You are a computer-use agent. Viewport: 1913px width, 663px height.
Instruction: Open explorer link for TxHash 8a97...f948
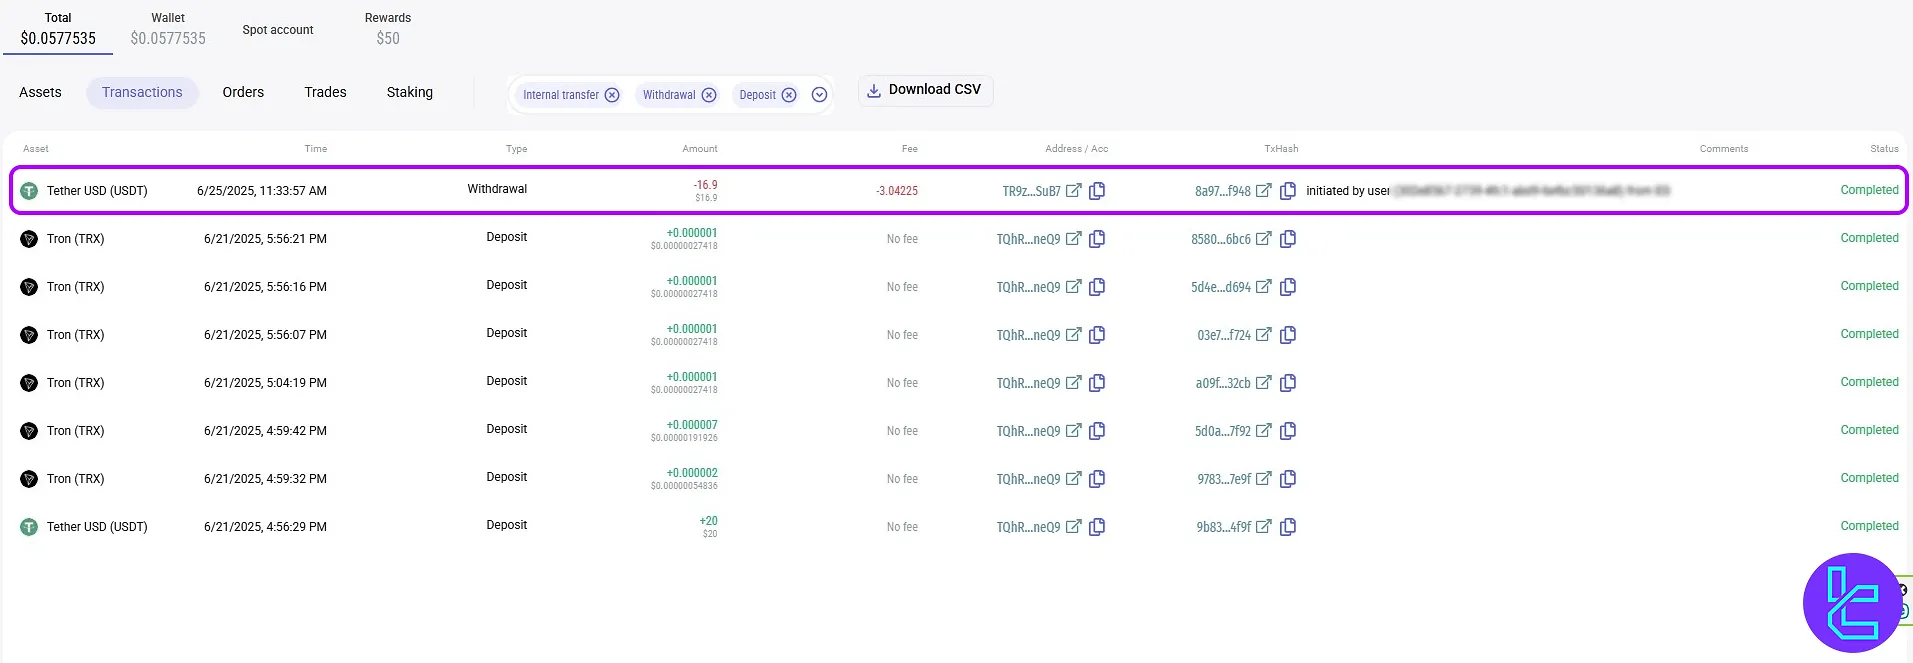pos(1263,190)
